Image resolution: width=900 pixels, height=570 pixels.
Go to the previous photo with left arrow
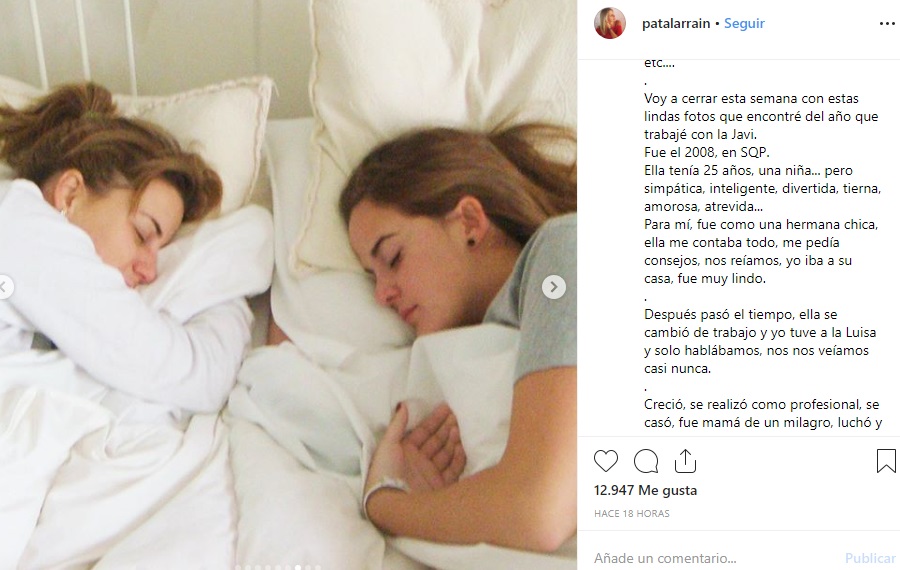pos(5,287)
